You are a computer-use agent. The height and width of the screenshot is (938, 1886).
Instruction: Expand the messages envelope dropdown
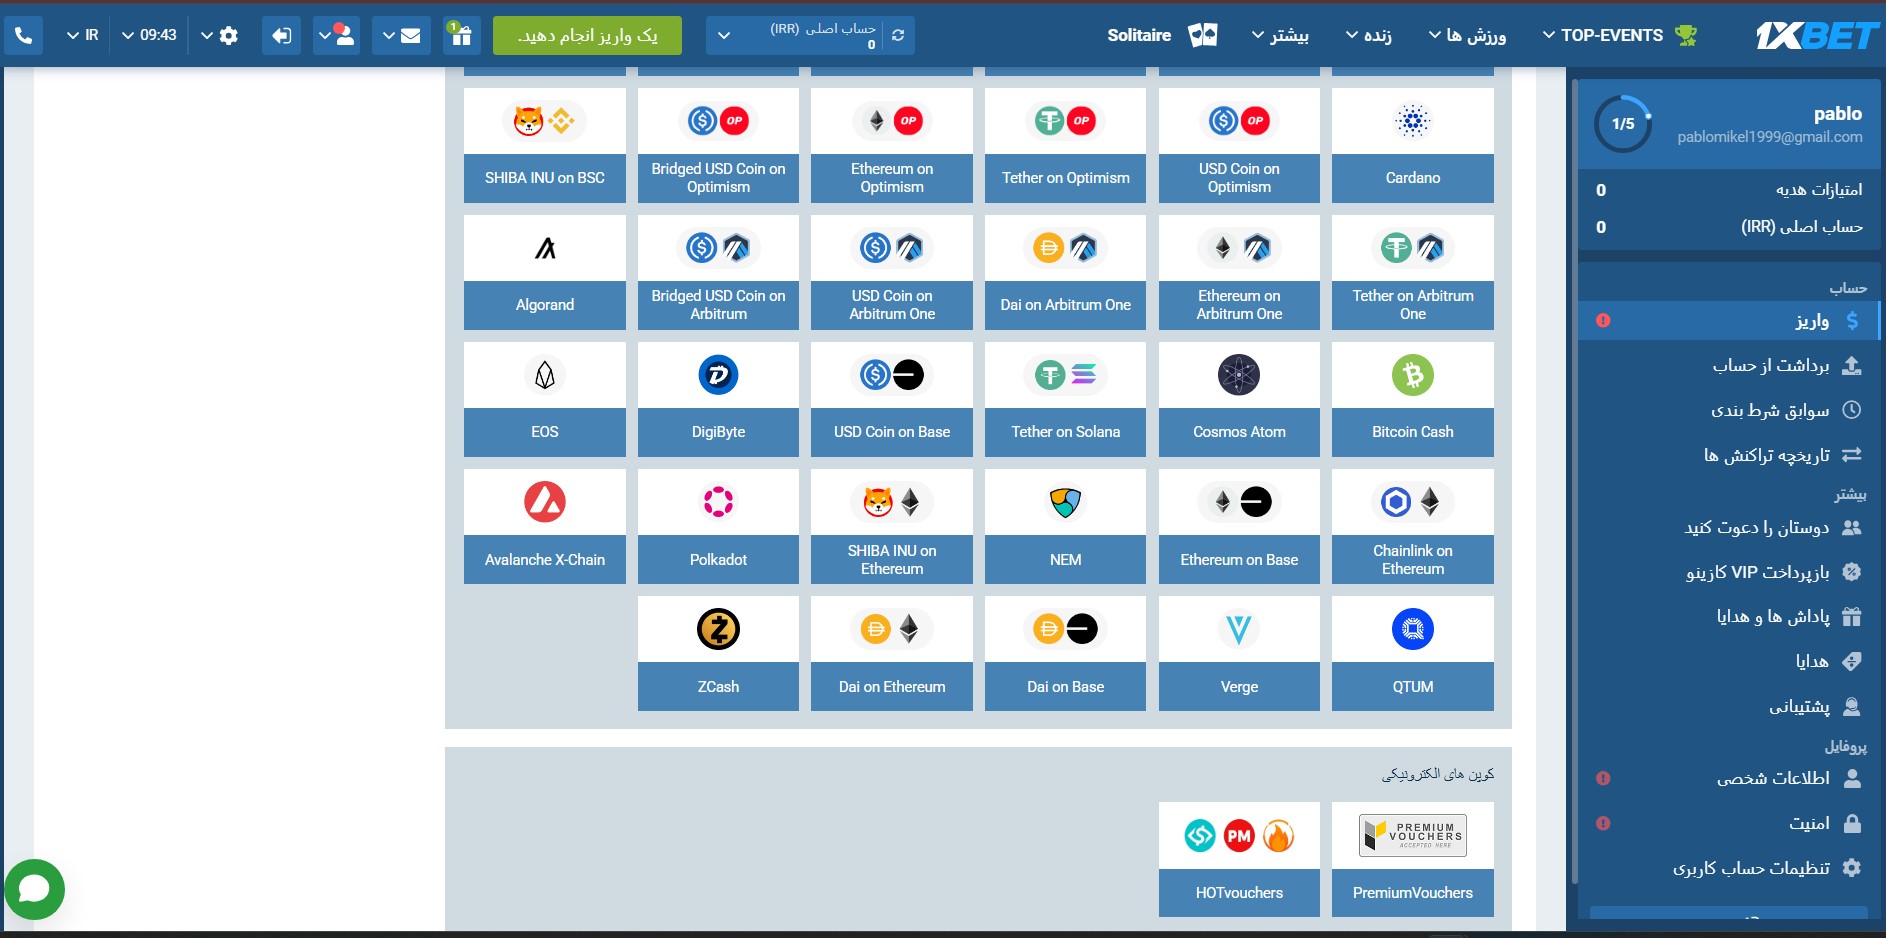pyautogui.click(x=401, y=35)
